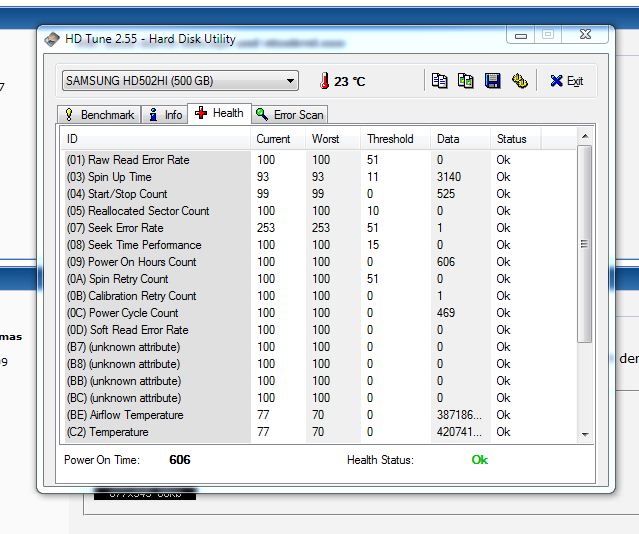Select the Soft Read Error Rate row
Viewport: 639px width, 534px height.
point(320,330)
